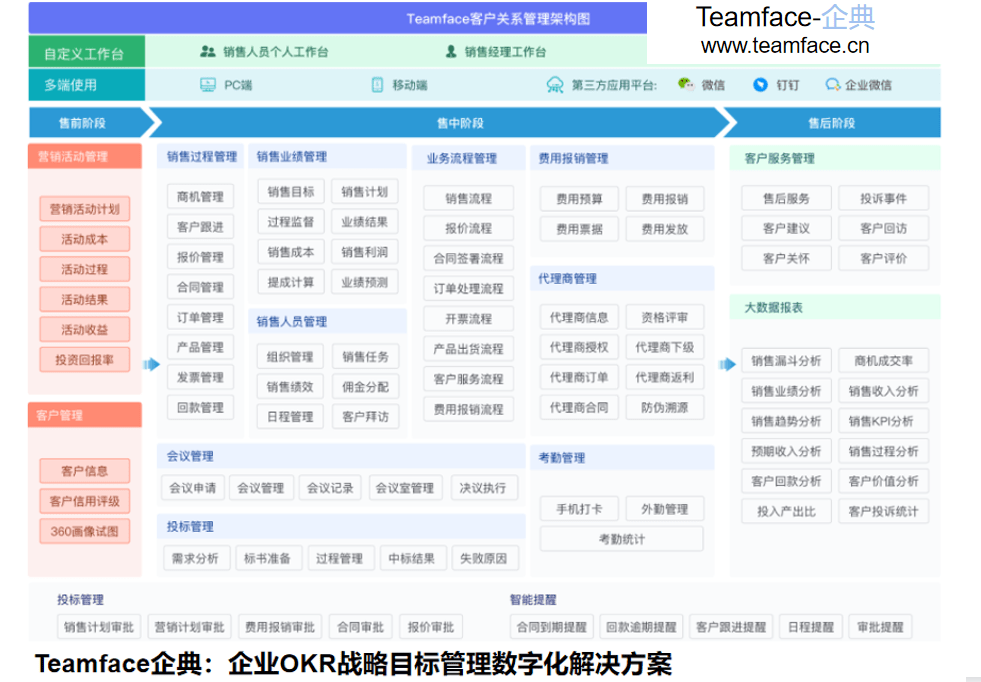Click the 企业微信 icon
Screen dimensions: 981x682
click(833, 84)
